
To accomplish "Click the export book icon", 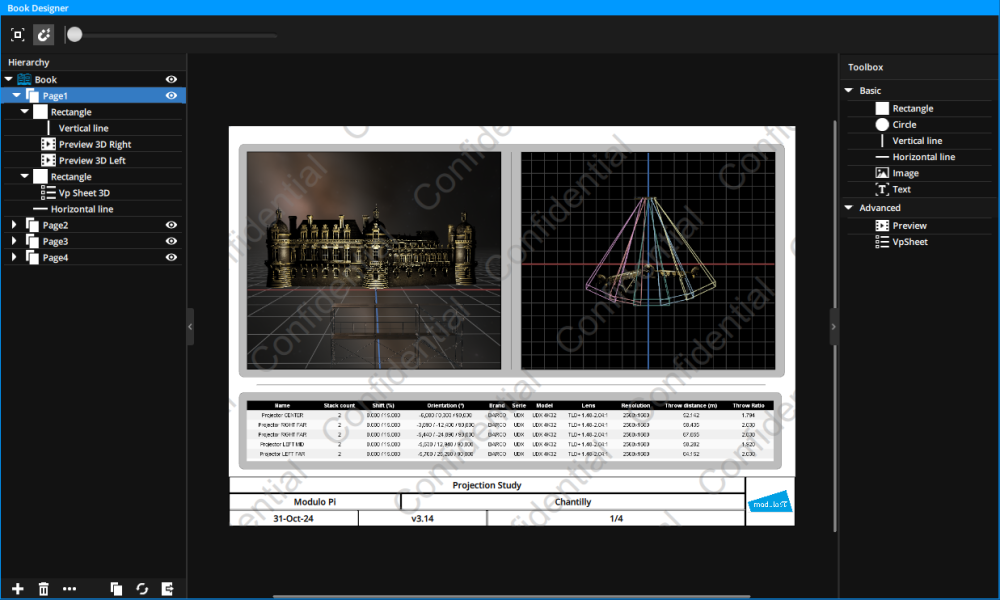I will (x=168, y=589).
